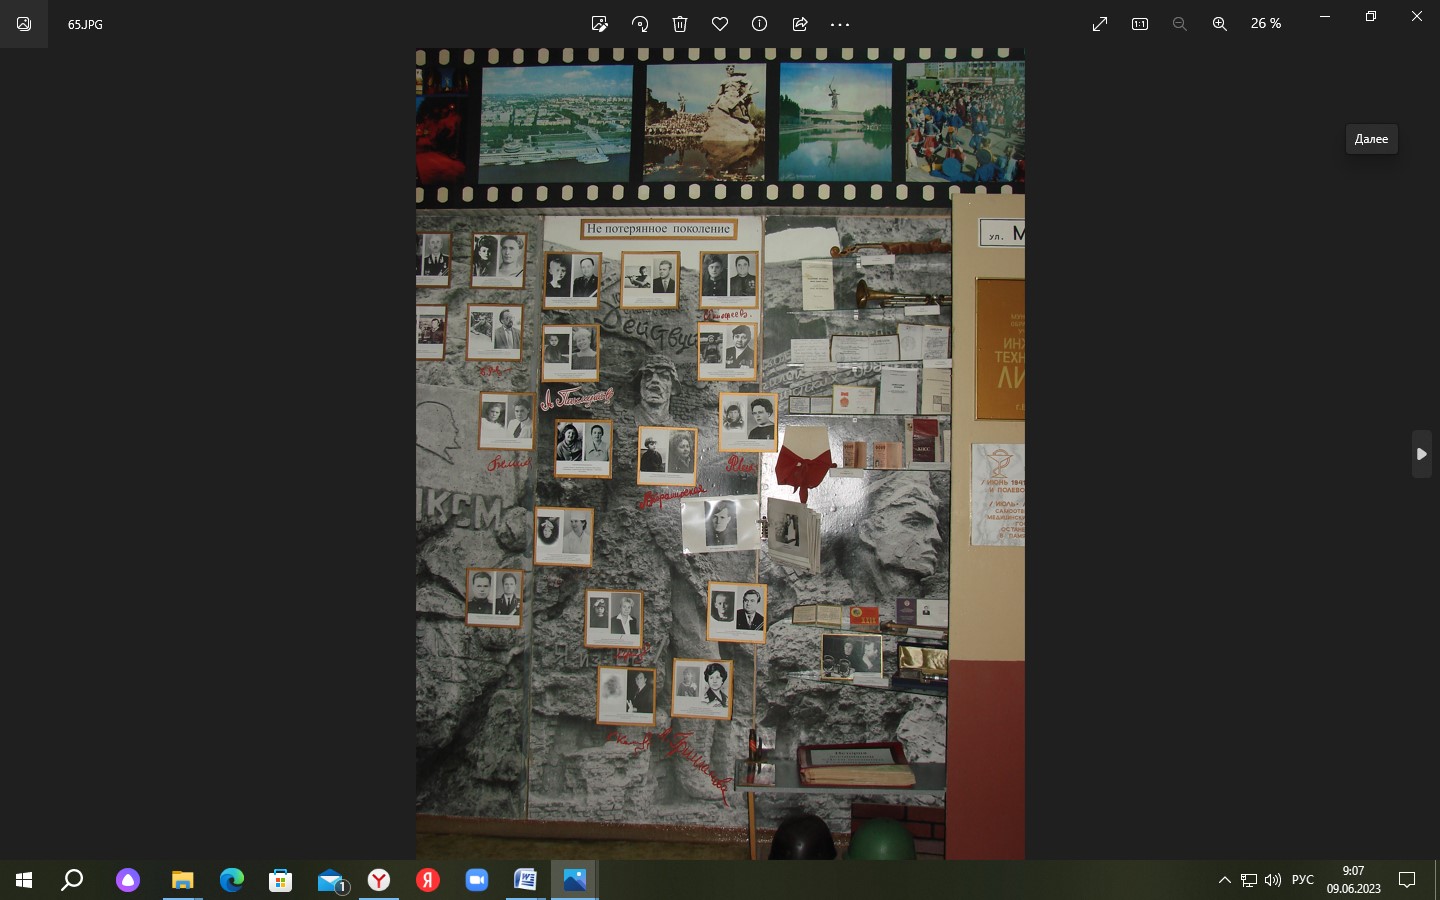Image resolution: width=1440 pixels, height=900 pixels.
Task: Open the Photos app home icon
Action: (24, 24)
